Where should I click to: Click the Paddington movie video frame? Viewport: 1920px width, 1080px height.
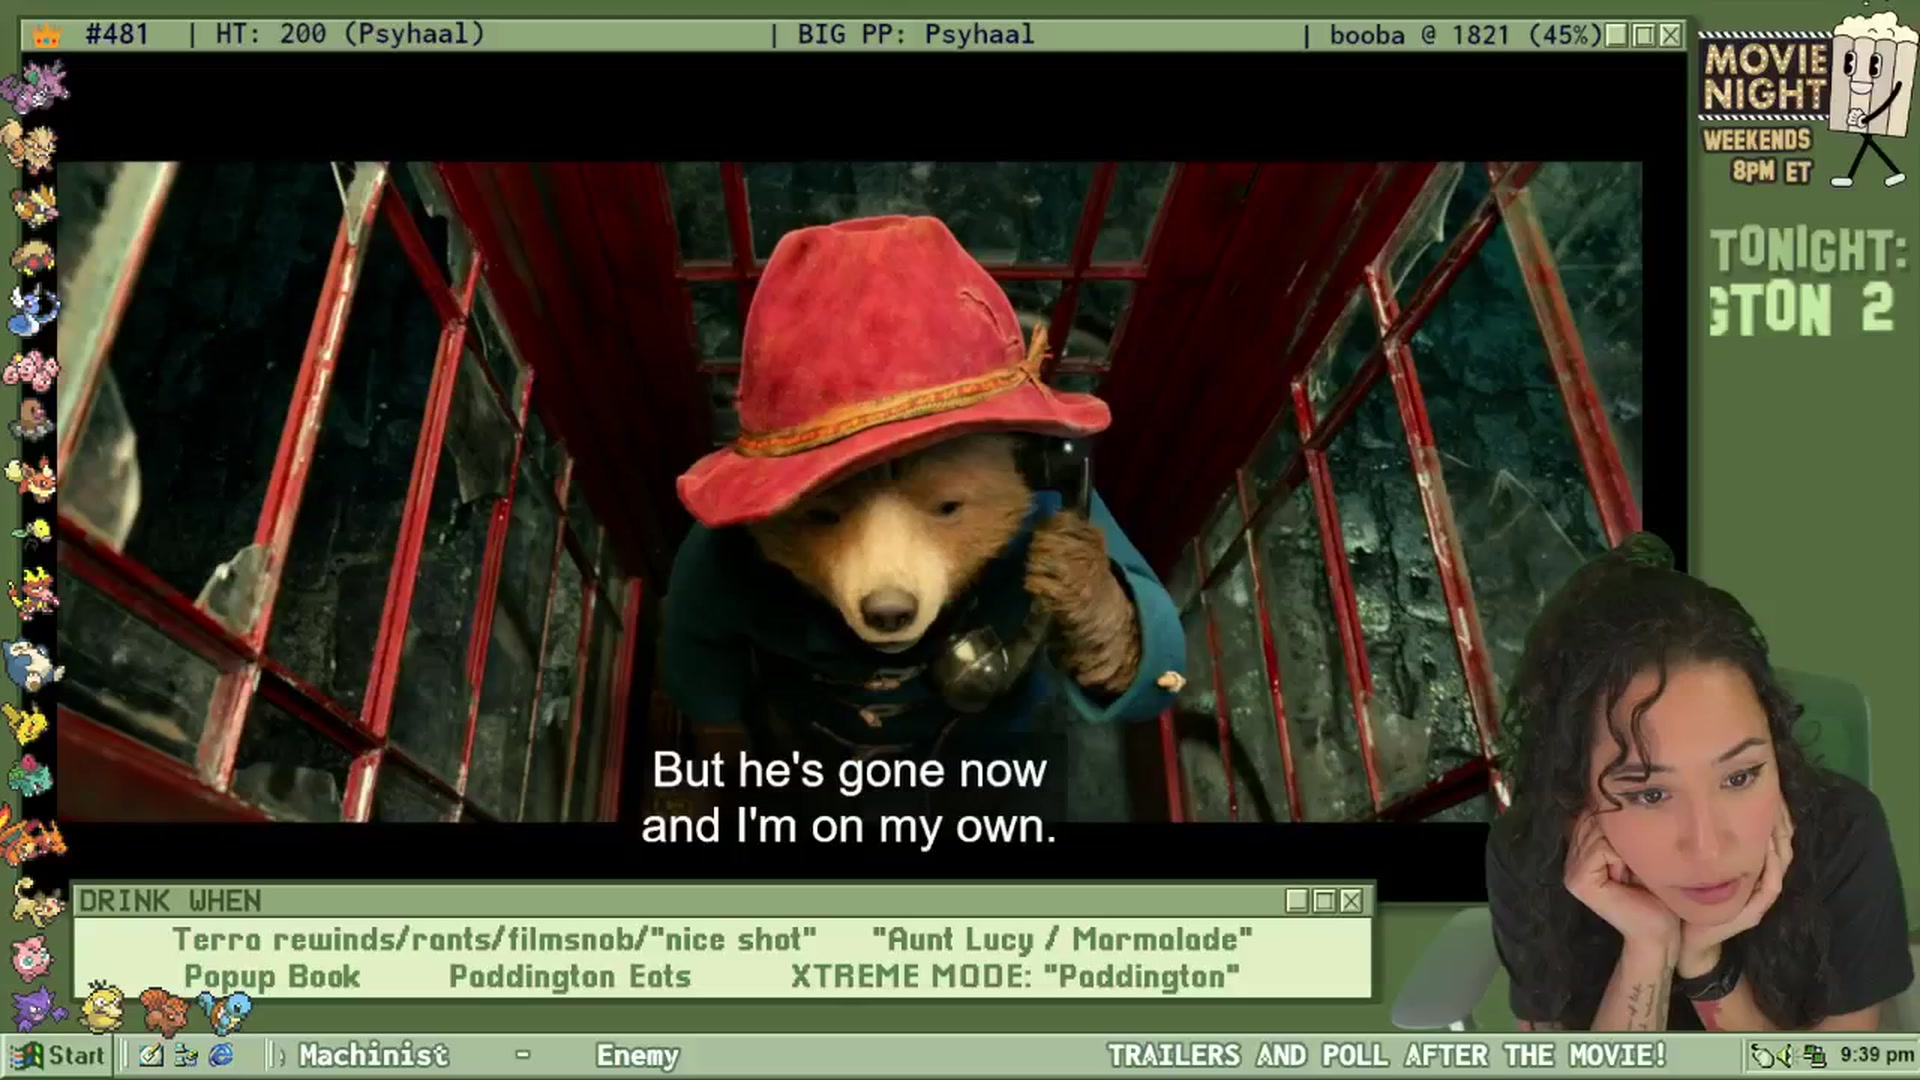(x=848, y=492)
